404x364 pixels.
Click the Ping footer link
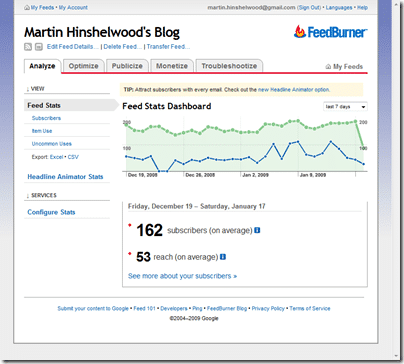tap(197, 309)
